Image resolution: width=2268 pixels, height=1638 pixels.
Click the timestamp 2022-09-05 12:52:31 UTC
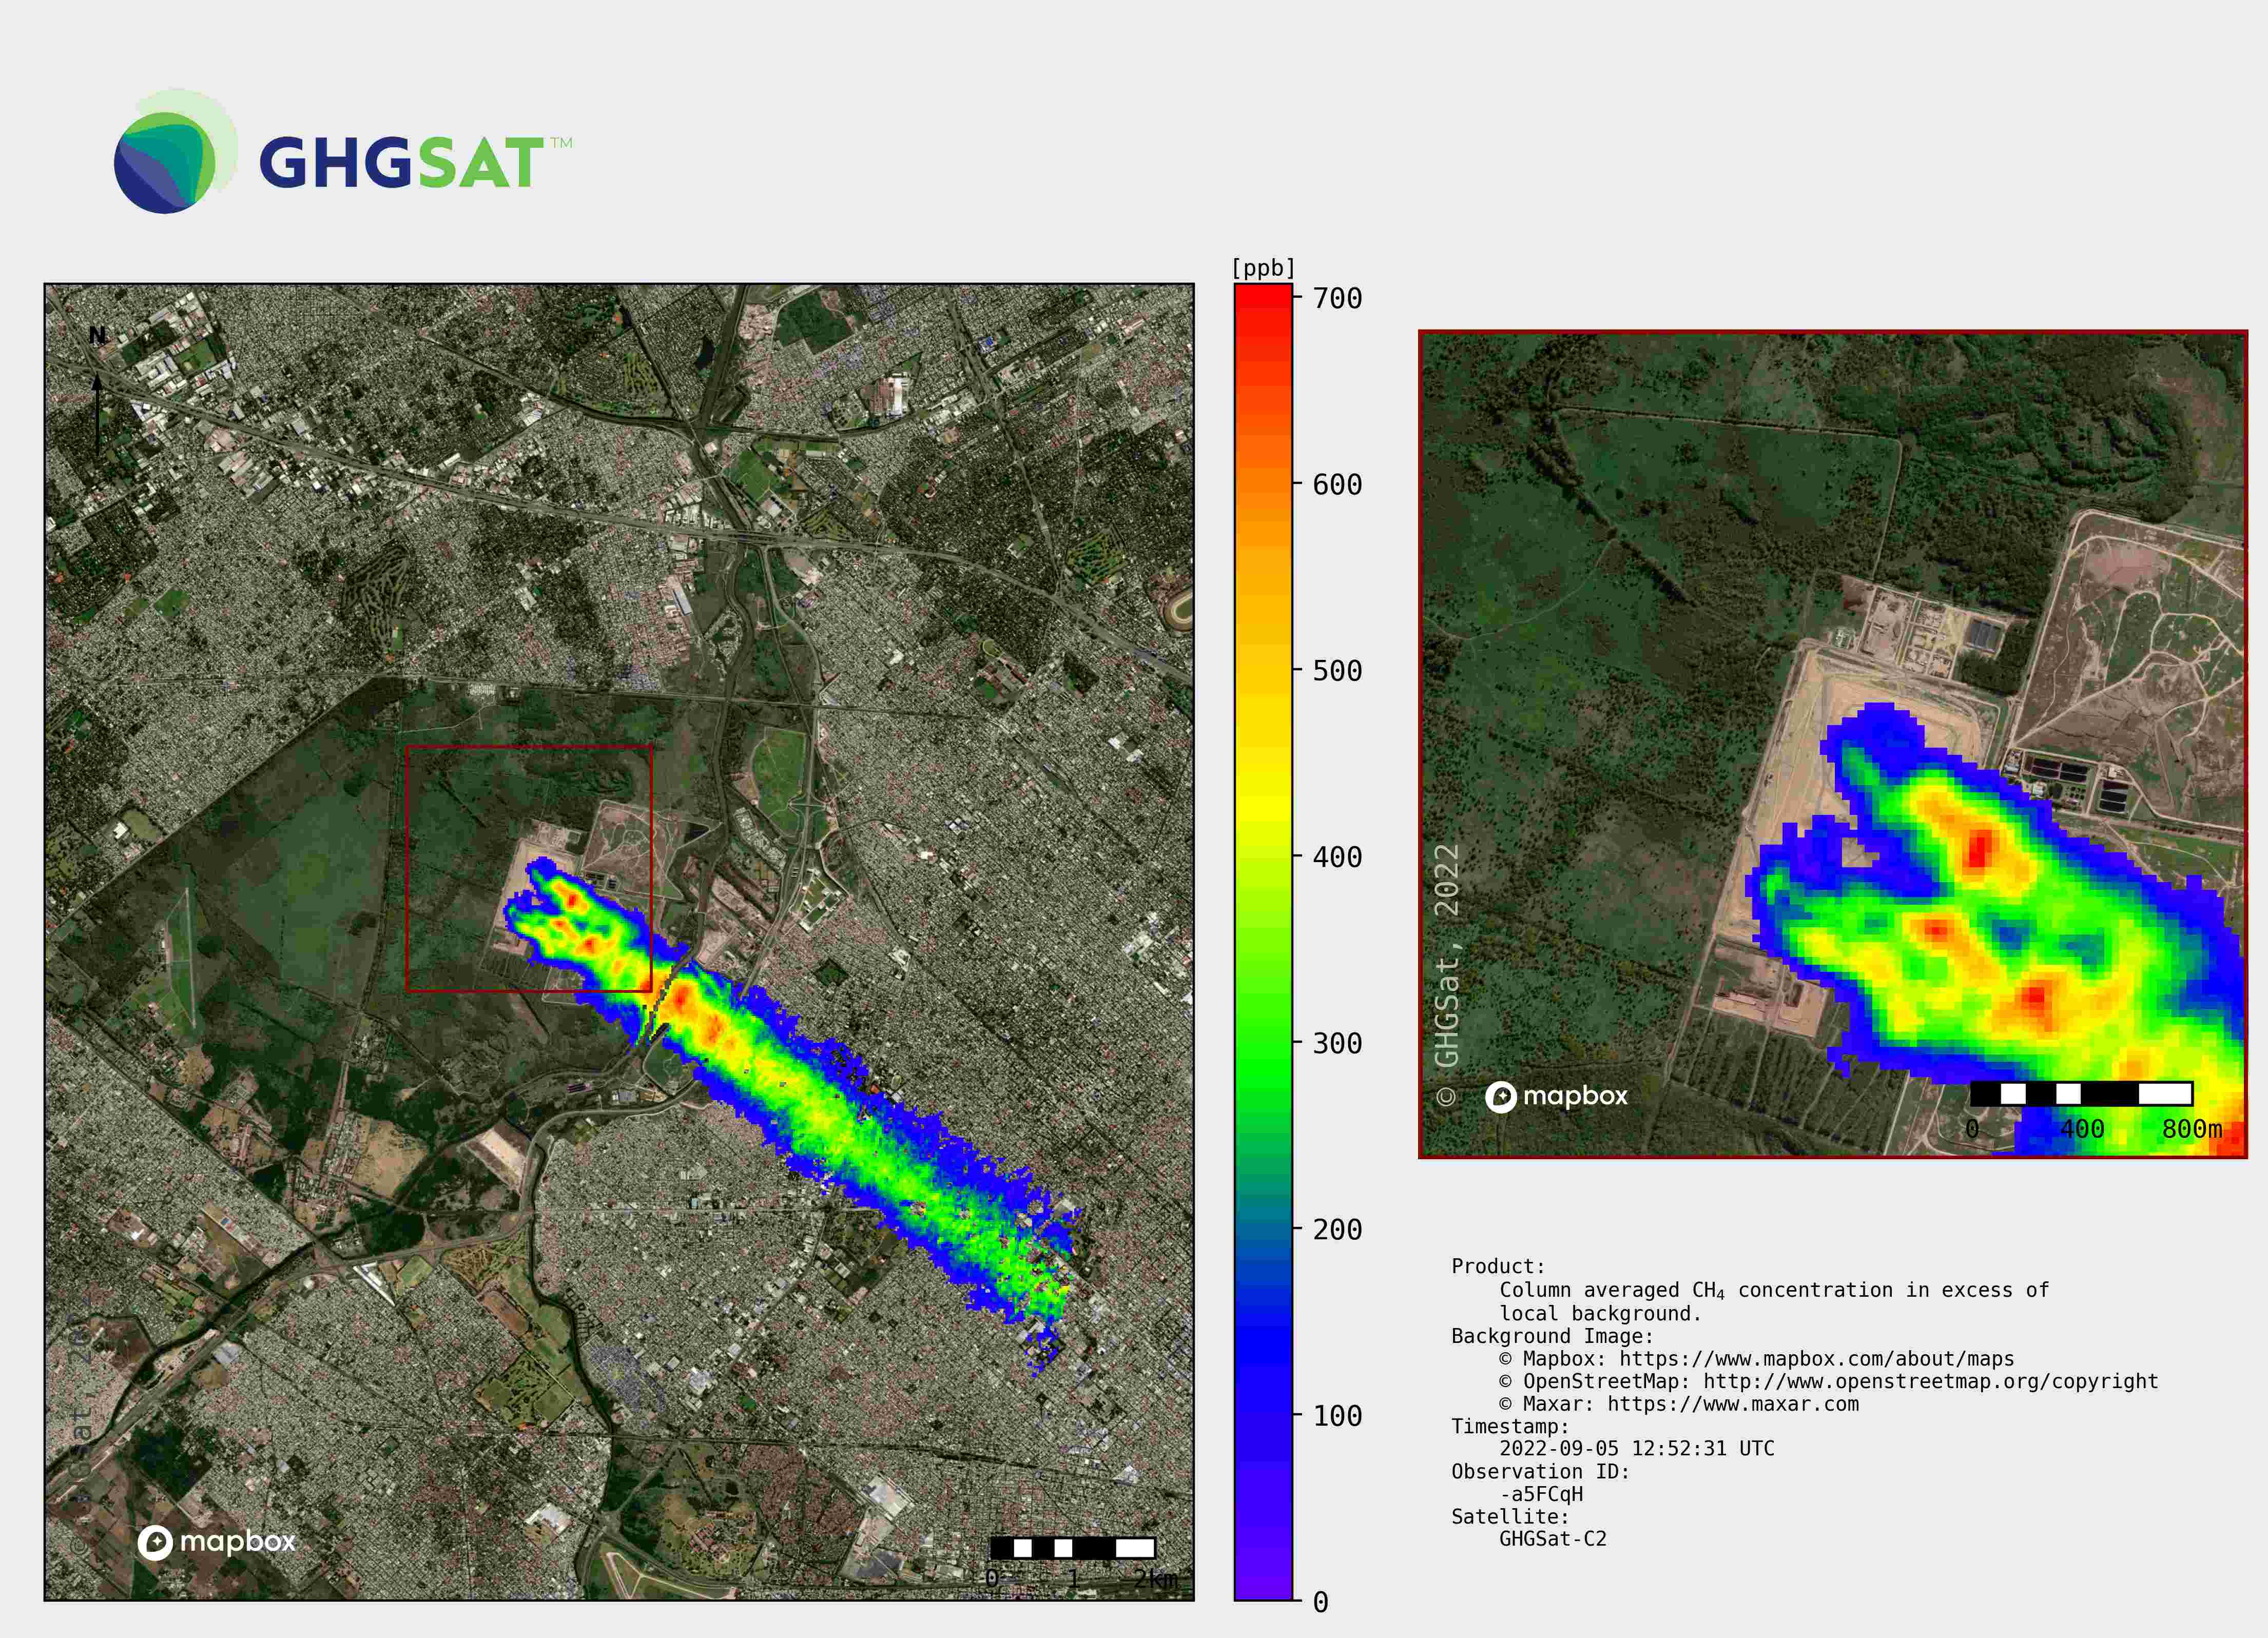[x=1636, y=1448]
